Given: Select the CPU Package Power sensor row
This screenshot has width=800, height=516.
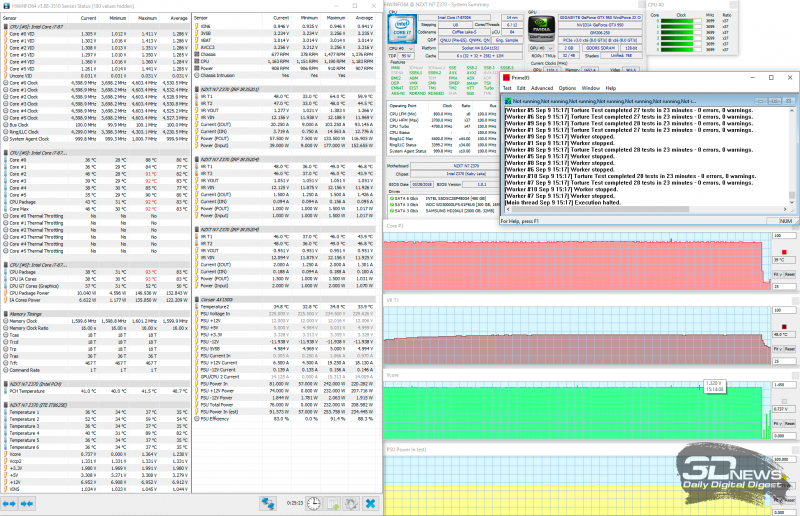Looking at the screenshot, I should (x=96, y=293).
